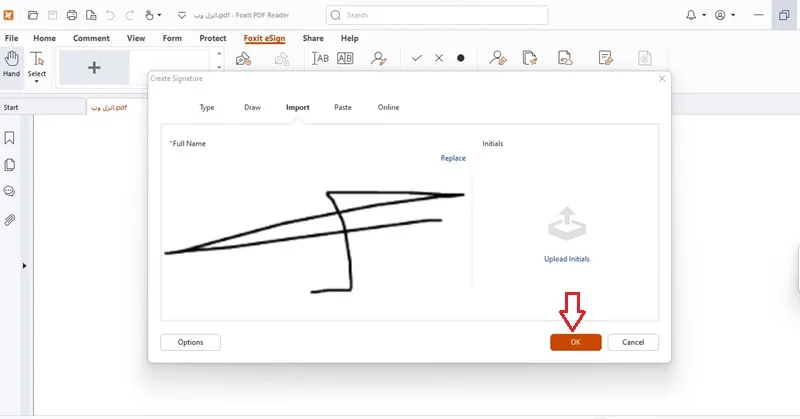This screenshot has width=800, height=419.
Task: Insert the checkmark symbol tool
Action: tap(417, 58)
